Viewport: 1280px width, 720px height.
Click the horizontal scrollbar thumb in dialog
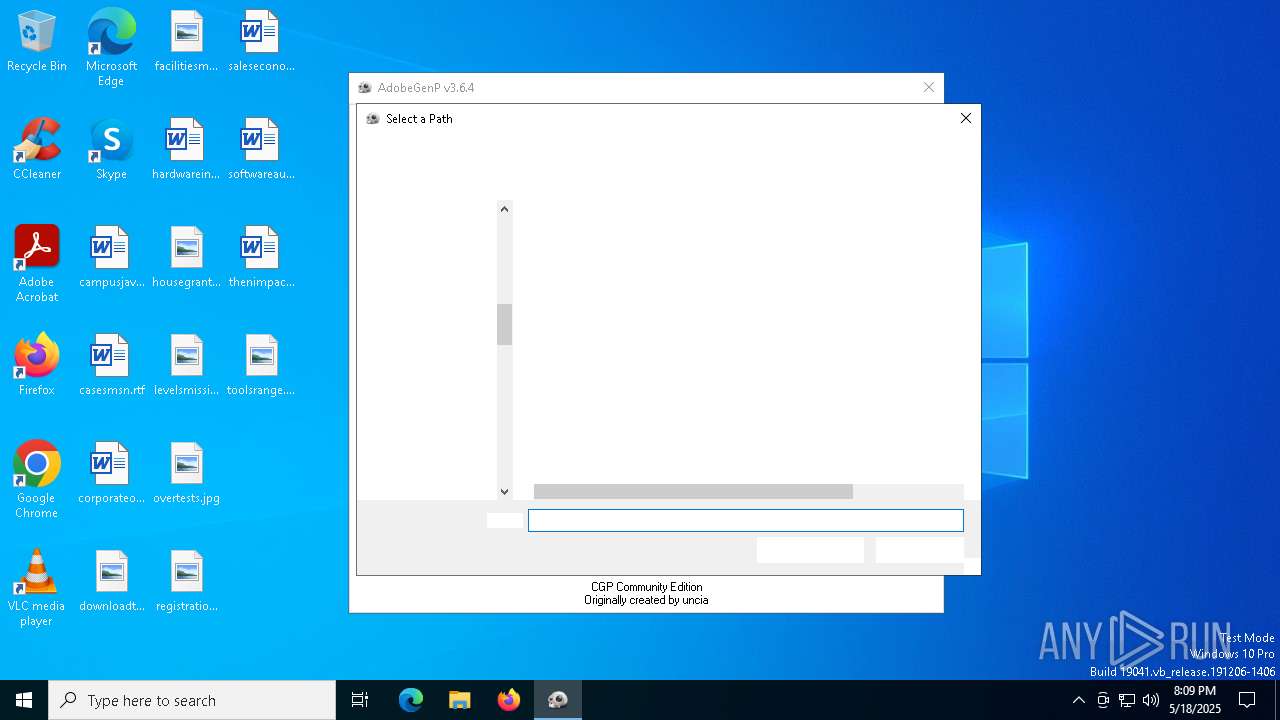click(693, 491)
